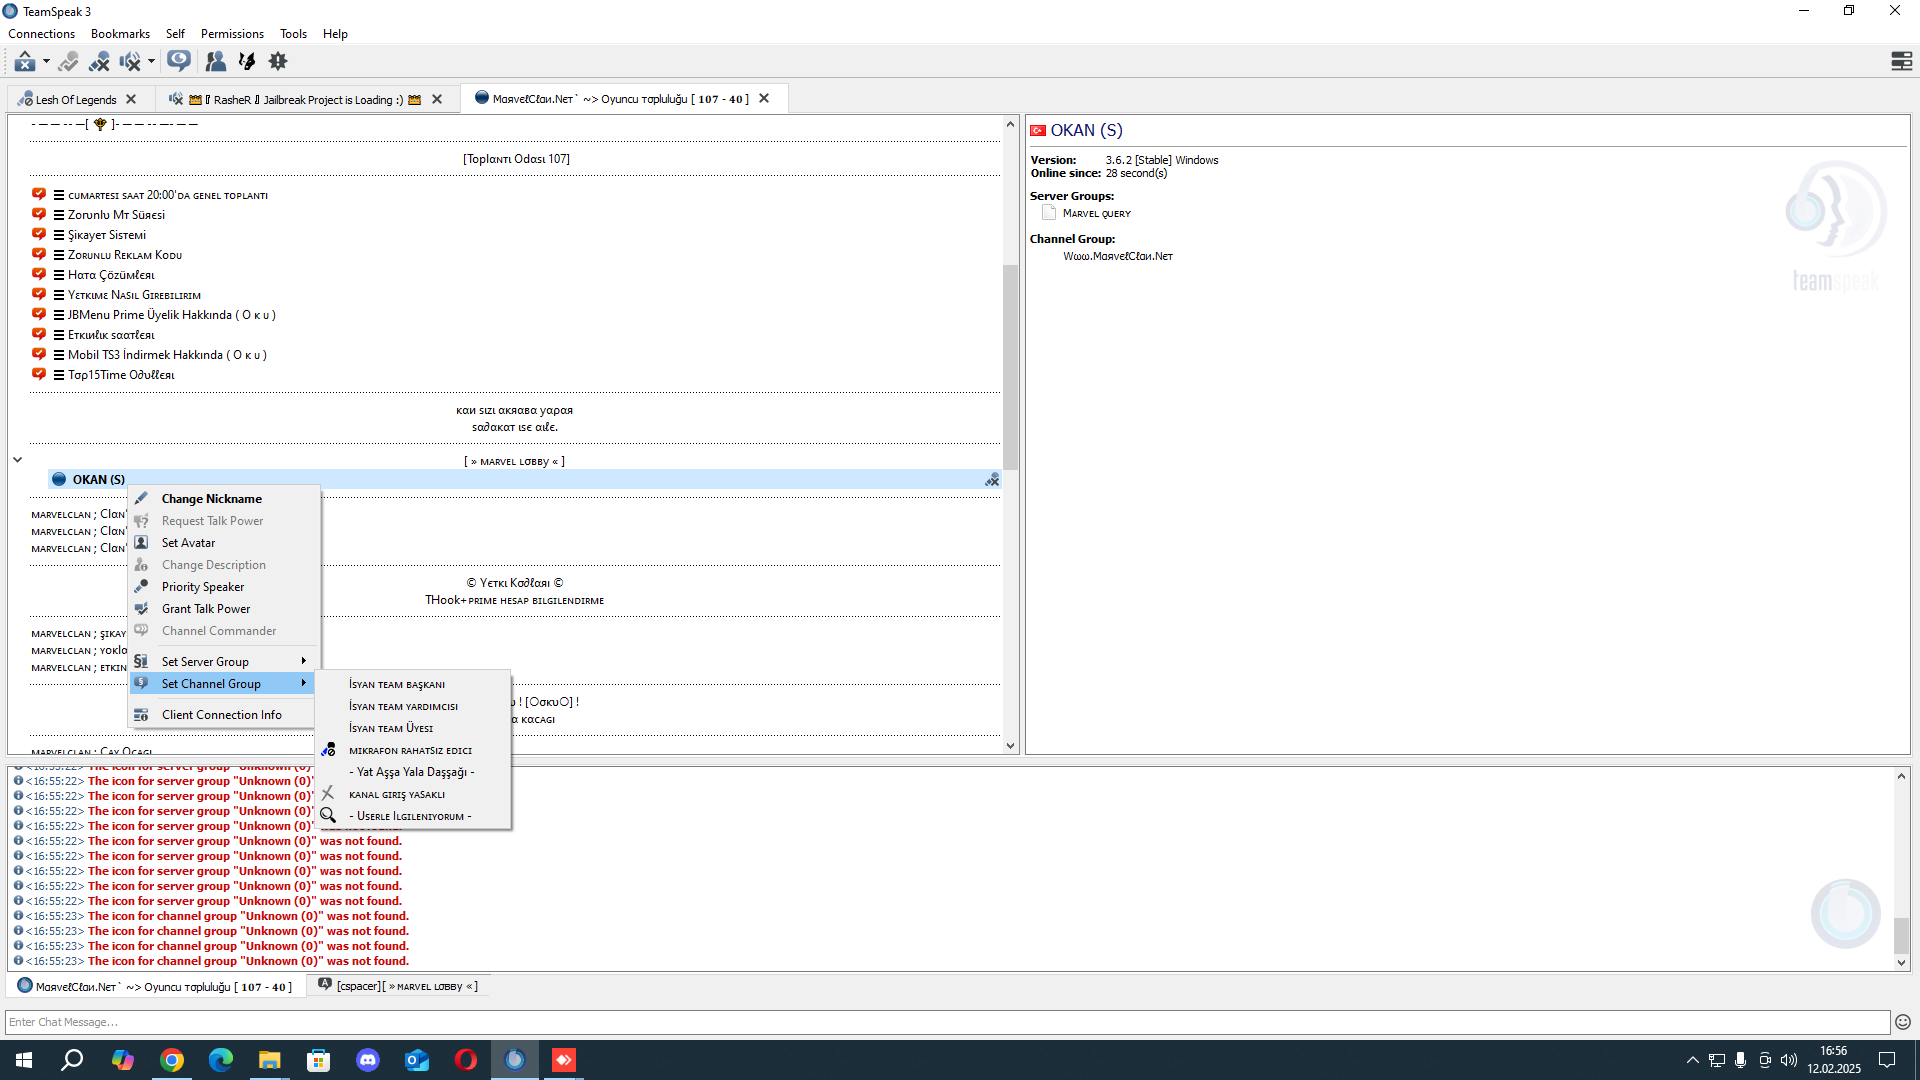The height and width of the screenshot is (1080, 1920).
Task: Click the Hata Çözümleri channel icon
Action: 39,274
